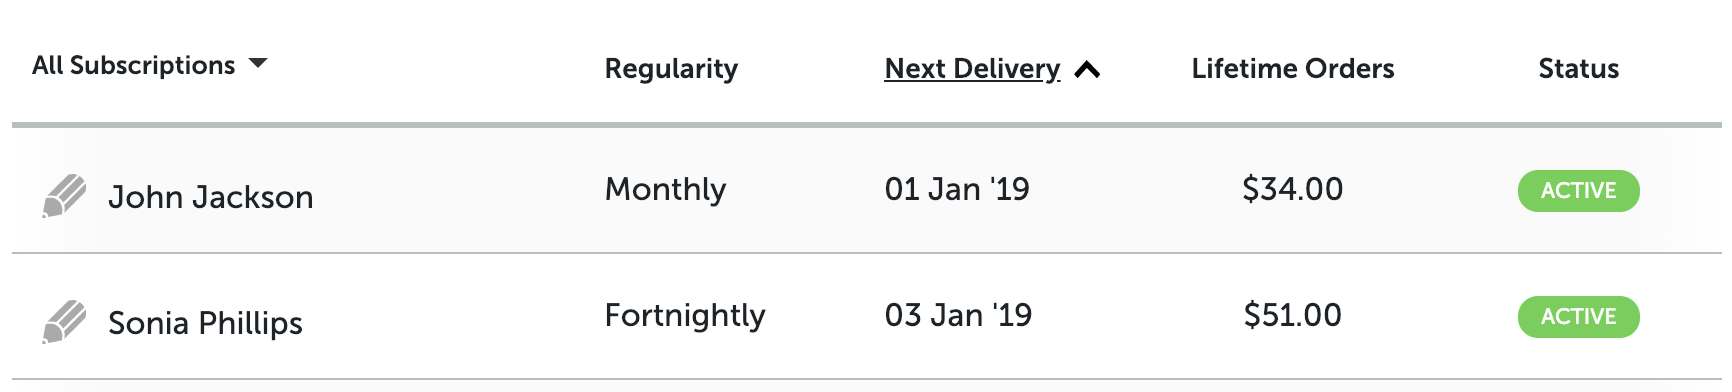Click the edit pencil beside Sonia Phillips
This screenshot has width=1732, height=392.
[64, 322]
